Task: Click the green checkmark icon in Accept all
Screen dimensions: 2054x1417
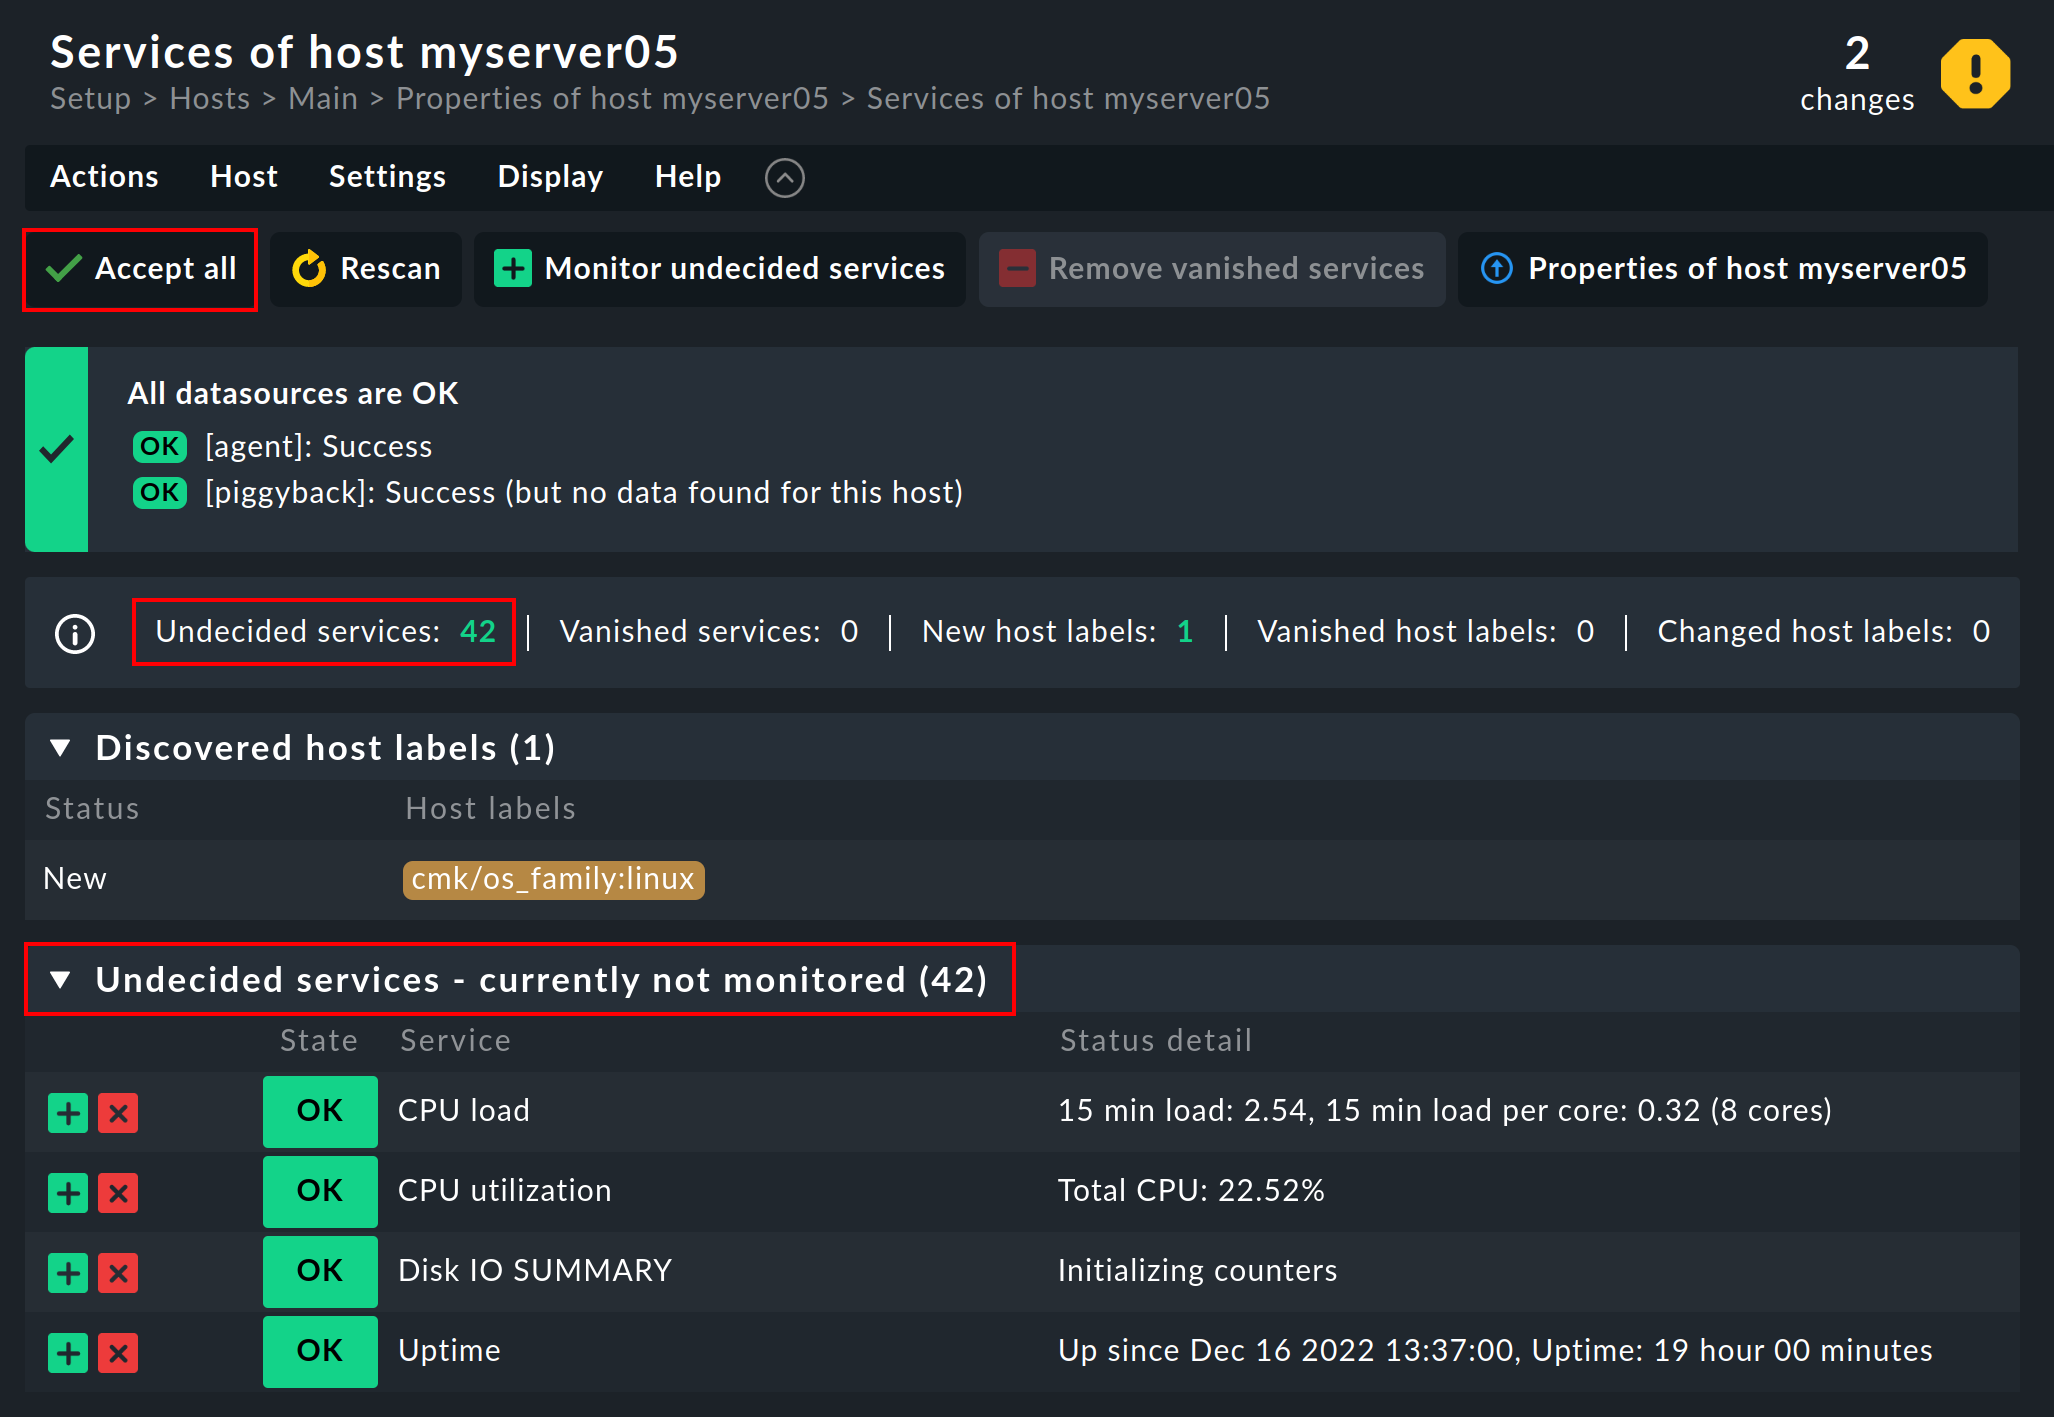Action: [63, 268]
